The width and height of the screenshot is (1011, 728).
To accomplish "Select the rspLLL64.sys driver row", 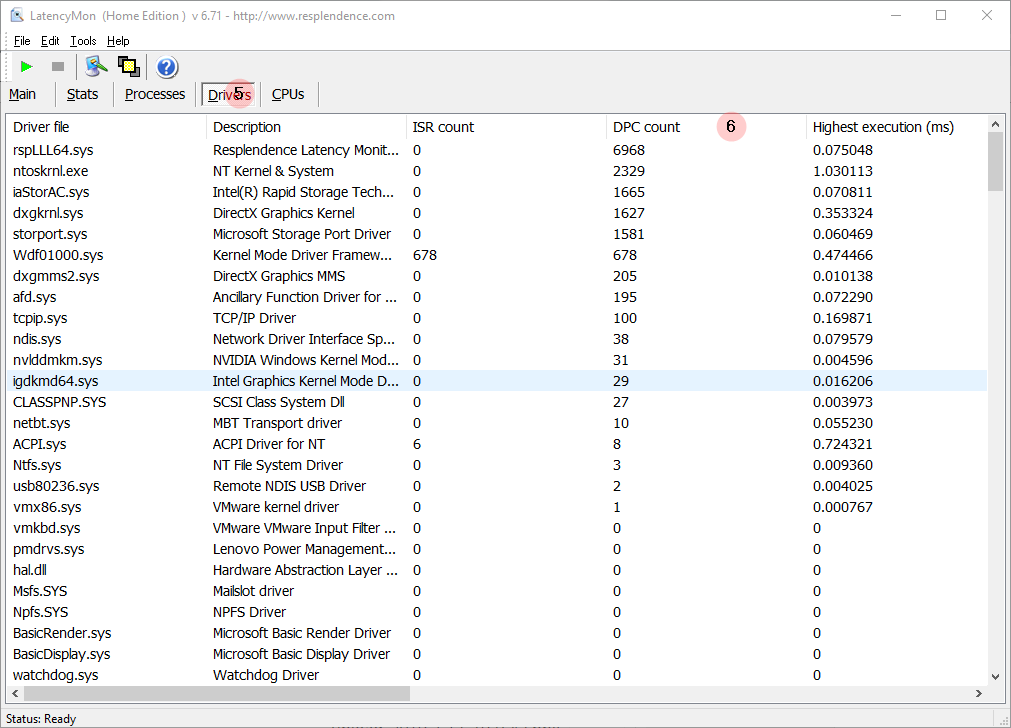I will (496, 150).
